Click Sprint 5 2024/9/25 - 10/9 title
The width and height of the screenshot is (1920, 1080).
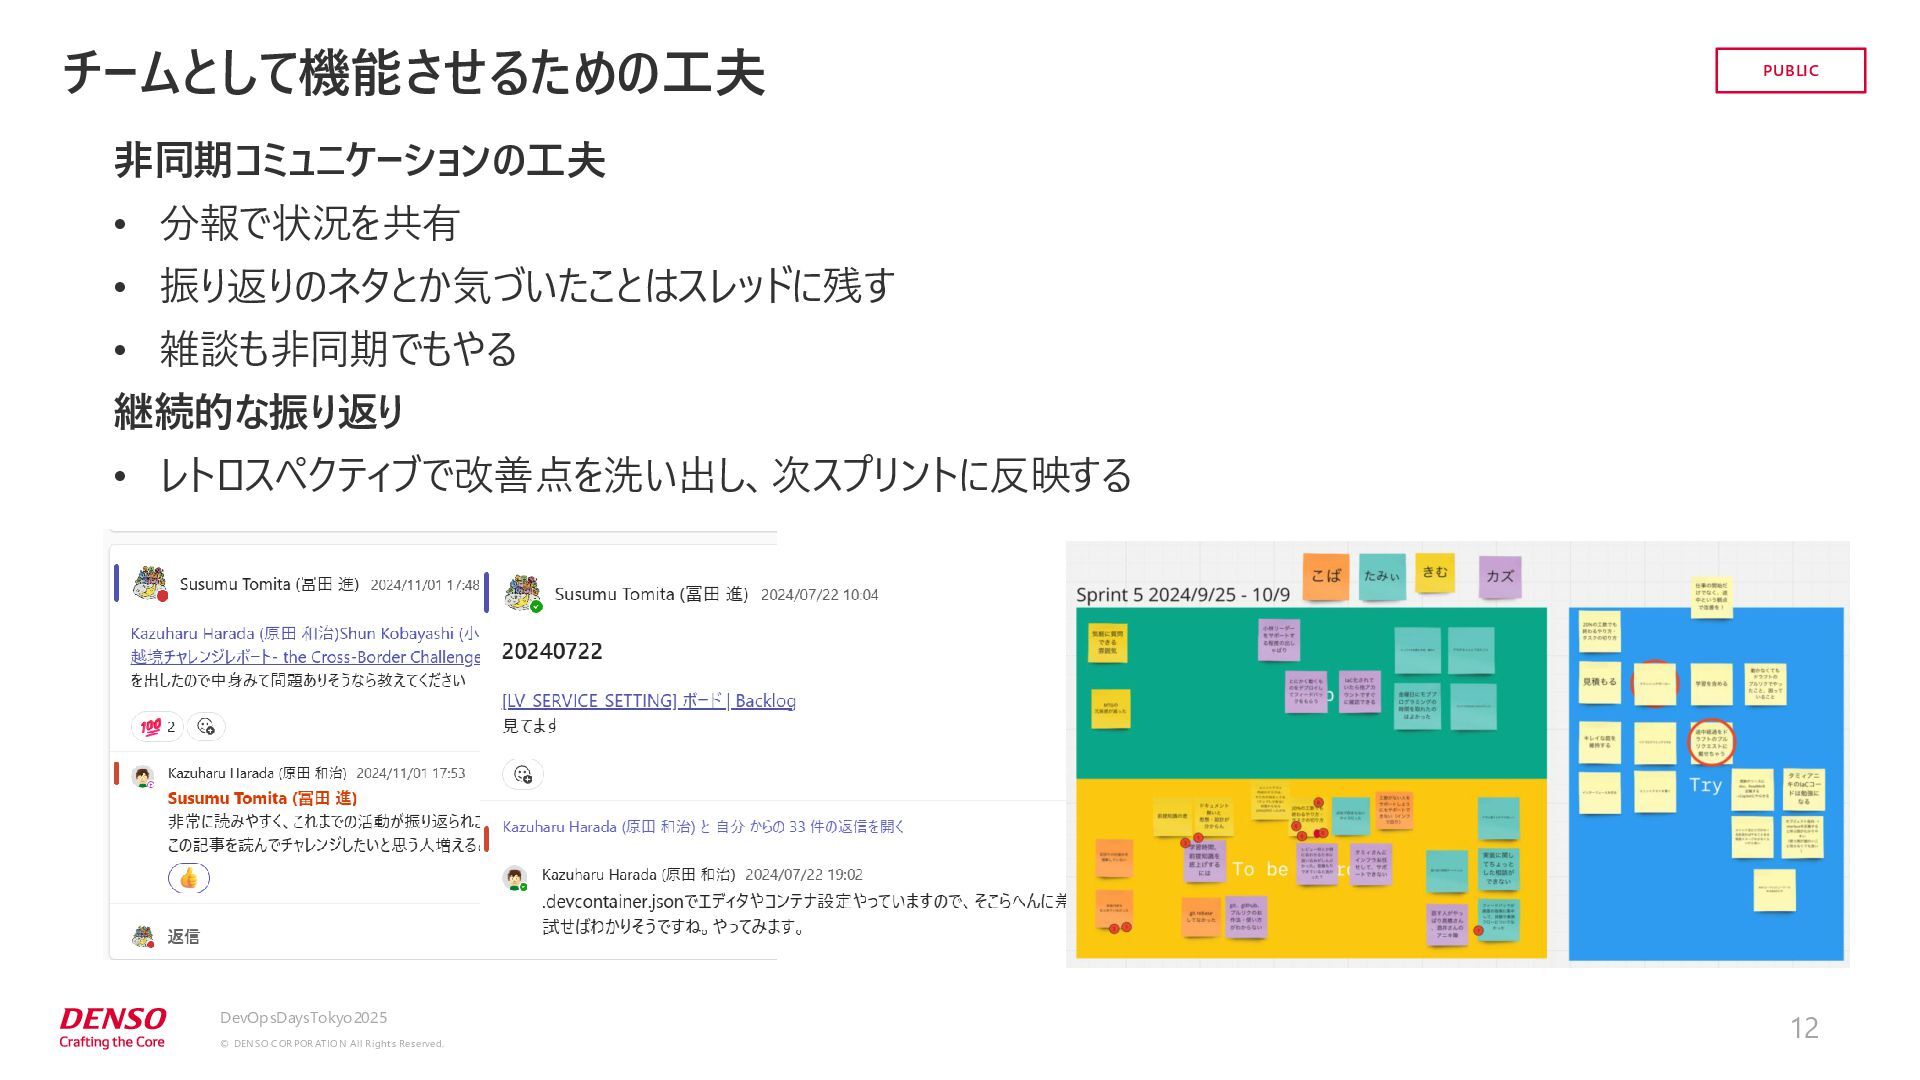click(1182, 595)
